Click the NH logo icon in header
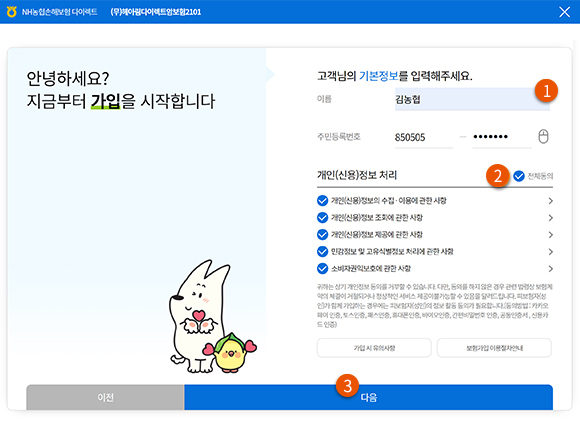Viewport: 580px width, 434px height. tap(12, 11)
